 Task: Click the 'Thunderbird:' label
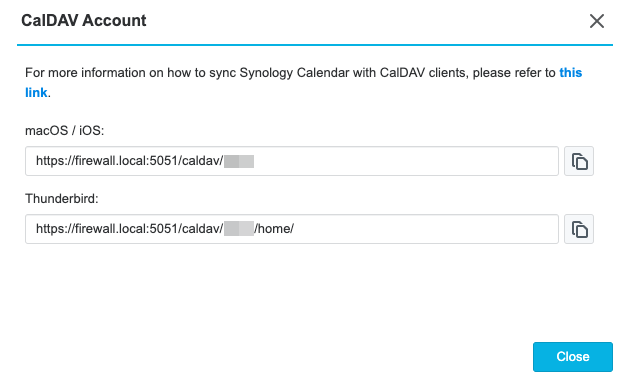[62, 199]
